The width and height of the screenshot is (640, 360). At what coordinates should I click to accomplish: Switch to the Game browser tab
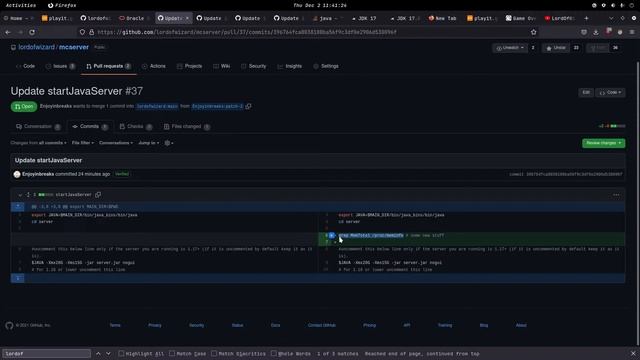(x=521, y=18)
